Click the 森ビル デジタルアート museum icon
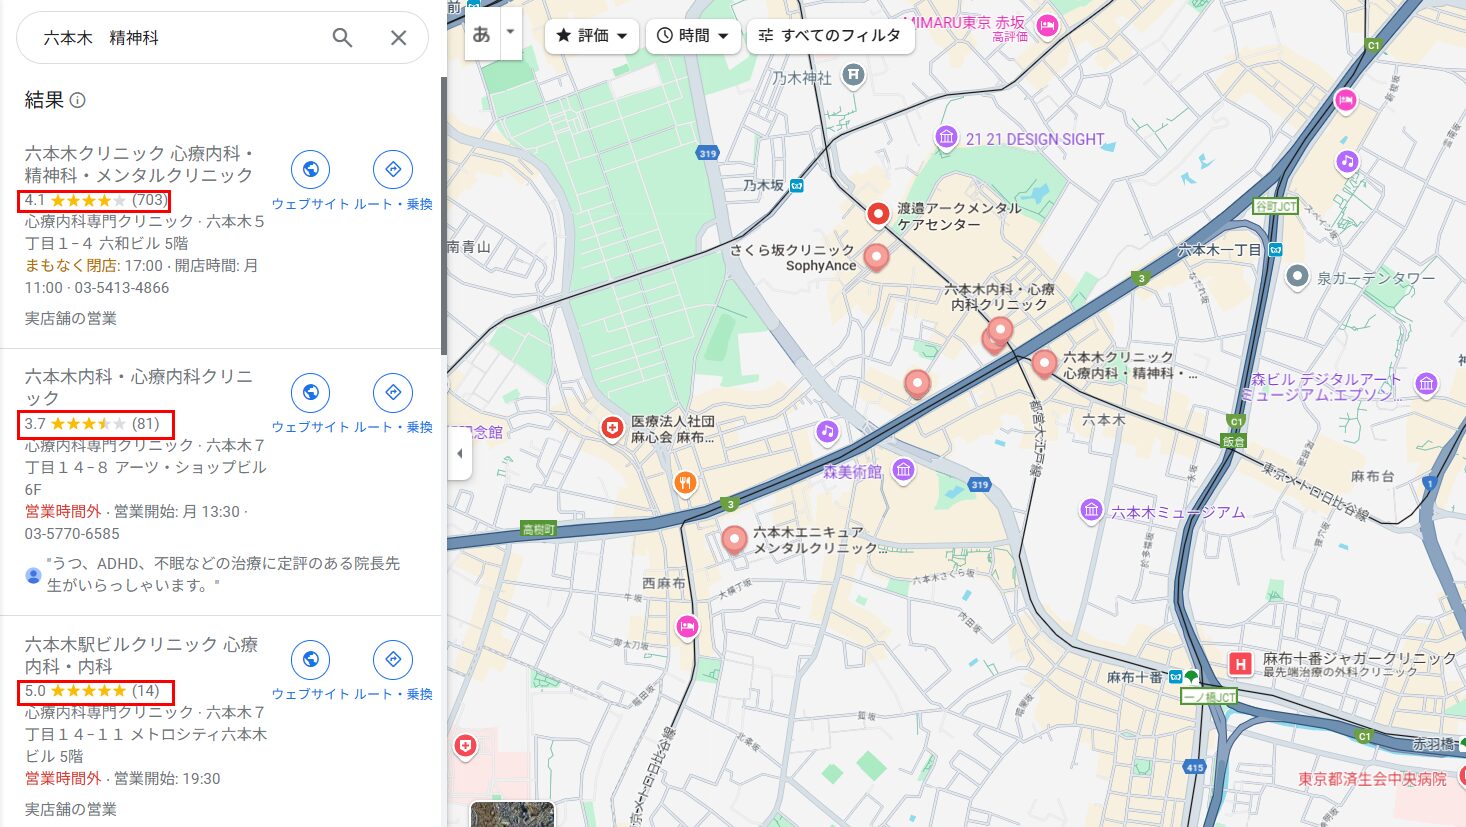The height and width of the screenshot is (827, 1466). [1426, 383]
